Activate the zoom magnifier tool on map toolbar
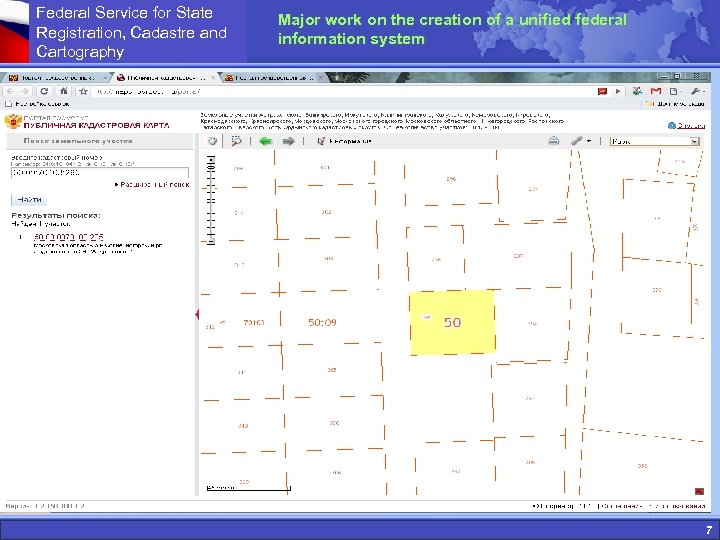The height and width of the screenshot is (540, 720). pyautogui.click(x=236, y=141)
